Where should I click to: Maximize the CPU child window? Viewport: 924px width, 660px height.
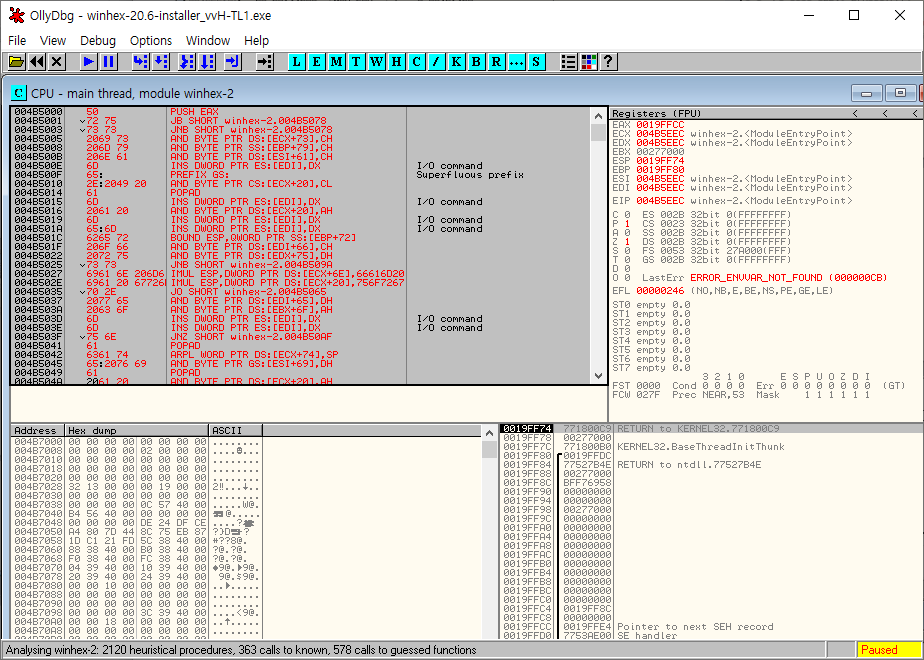[900, 93]
